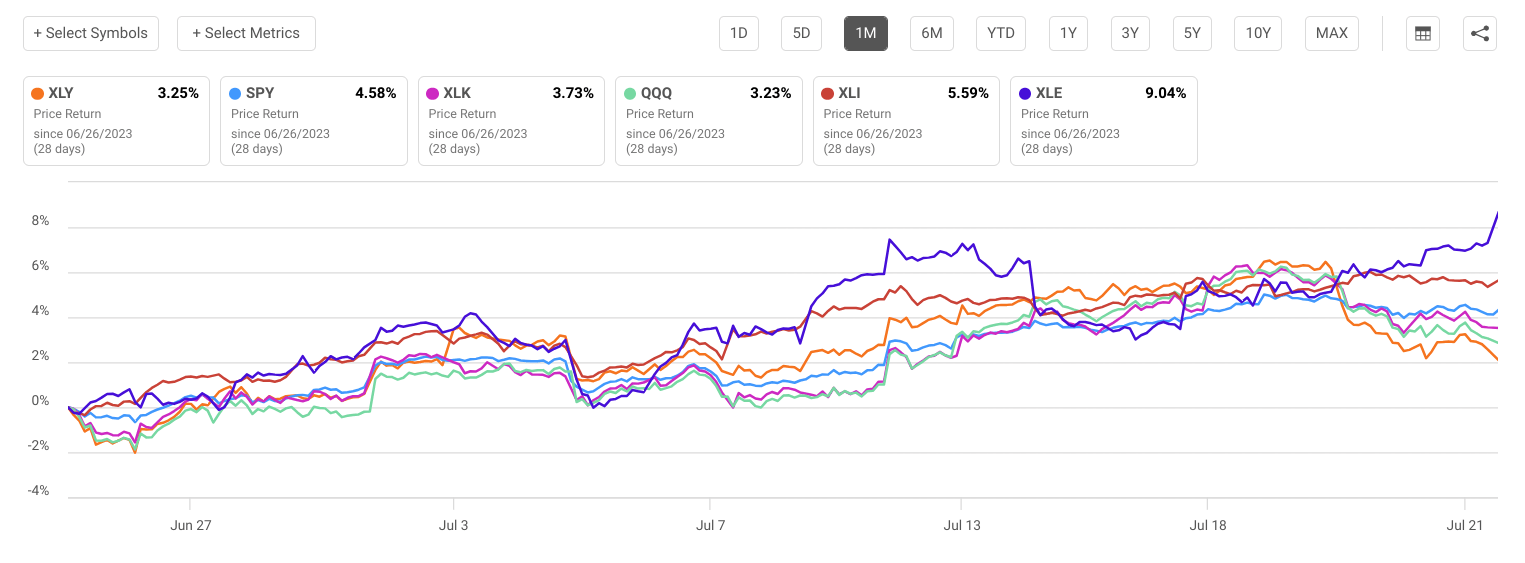This screenshot has width=1525, height=563.
Task: Select the 1M time range
Action: click(x=866, y=33)
